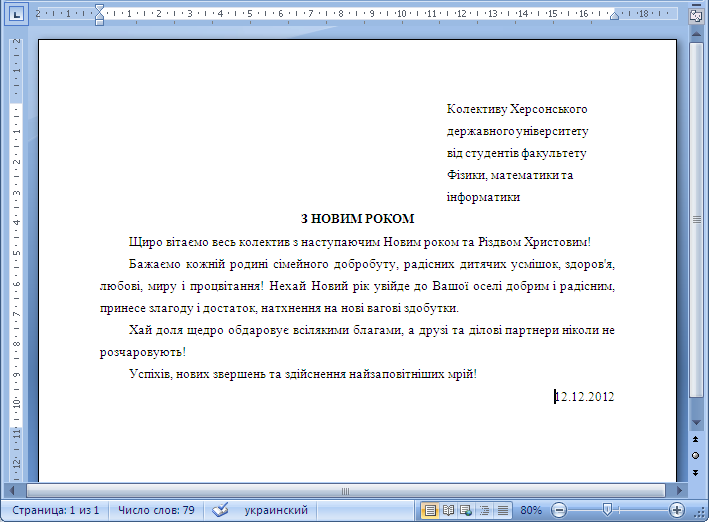Click the sentence starting Щиро вітаємо
The height and width of the screenshot is (522, 709).
point(359,242)
